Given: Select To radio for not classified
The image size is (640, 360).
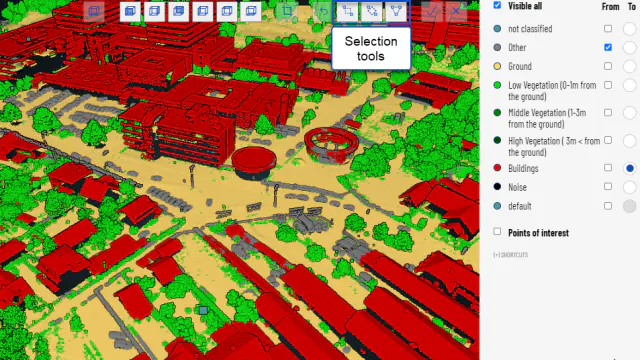Looking at the screenshot, I should point(629,29).
